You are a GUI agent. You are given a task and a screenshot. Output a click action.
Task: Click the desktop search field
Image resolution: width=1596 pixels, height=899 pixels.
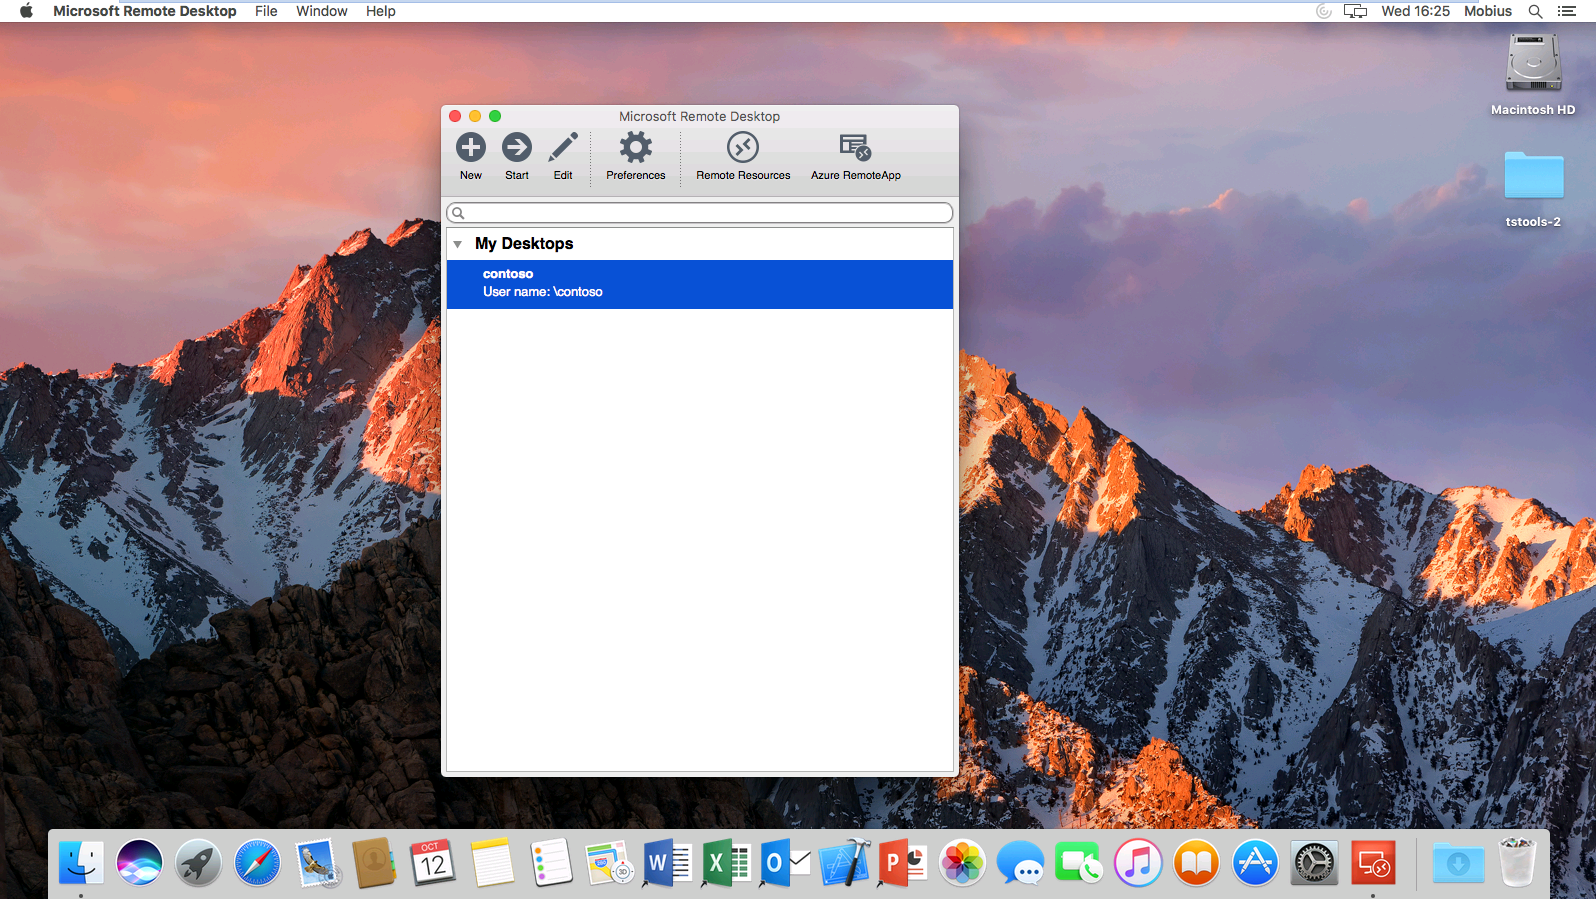pyautogui.click(x=700, y=213)
